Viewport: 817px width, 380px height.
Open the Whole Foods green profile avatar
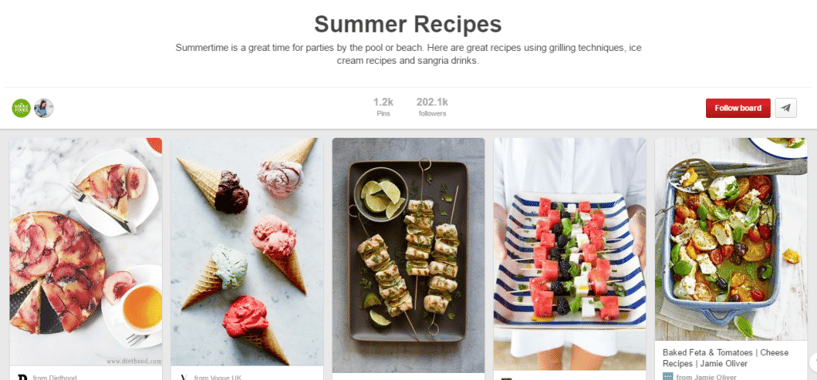point(21,108)
